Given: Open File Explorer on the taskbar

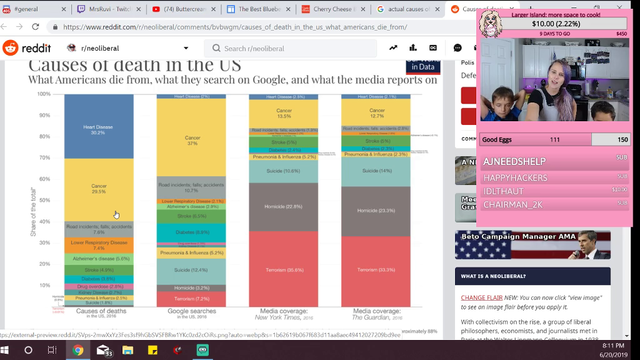Looking at the screenshot, I should 128,350.
